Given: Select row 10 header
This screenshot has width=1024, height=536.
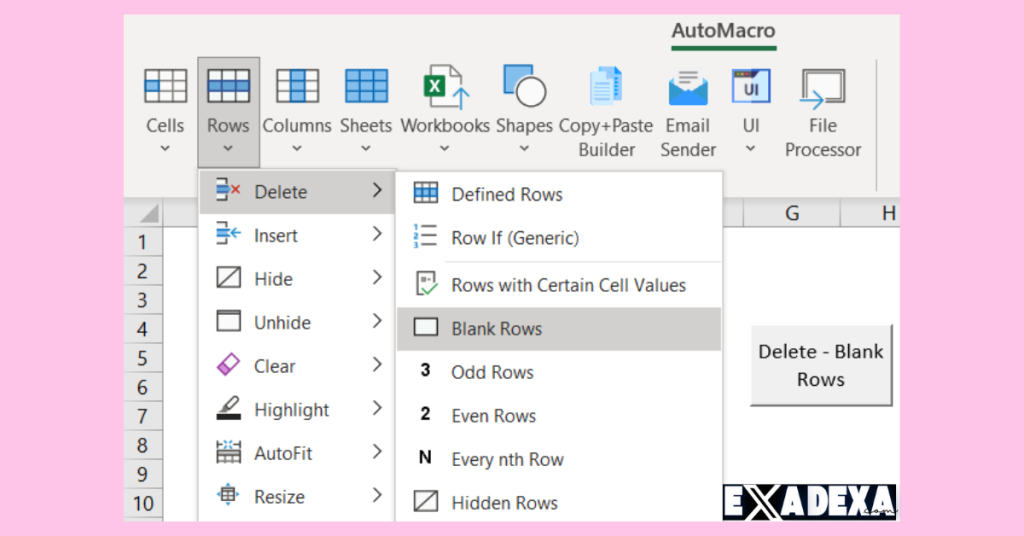Looking at the screenshot, I should click(x=143, y=503).
